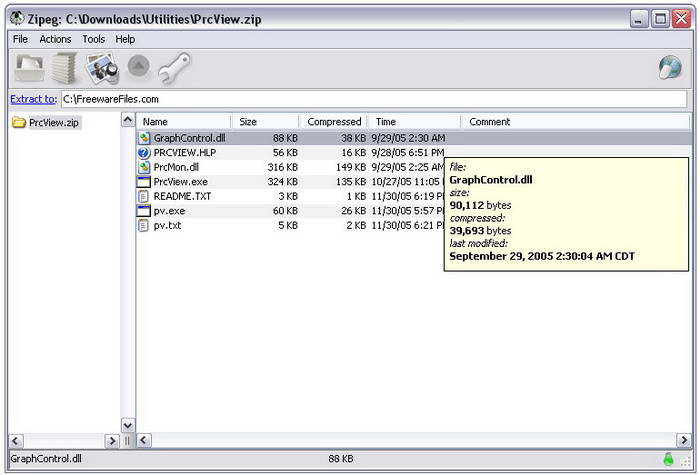Open the Tools menu

[93, 39]
